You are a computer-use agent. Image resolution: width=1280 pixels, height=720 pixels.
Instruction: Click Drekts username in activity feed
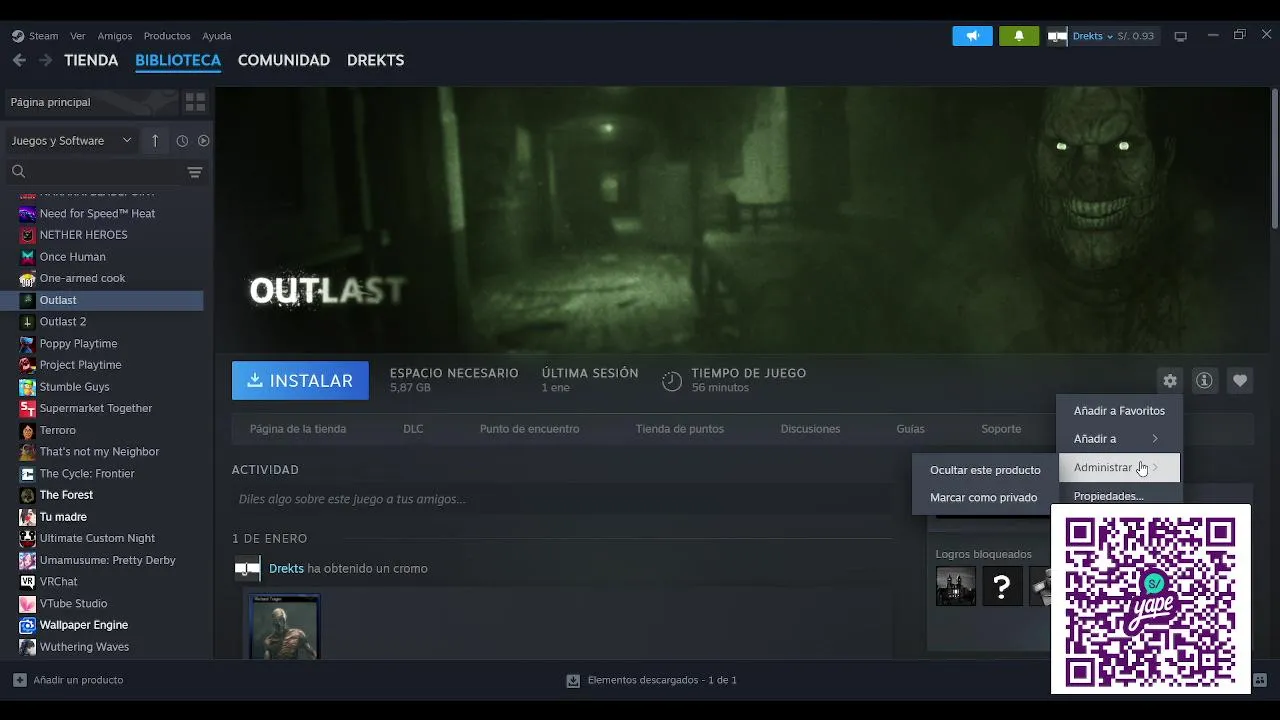(286, 569)
